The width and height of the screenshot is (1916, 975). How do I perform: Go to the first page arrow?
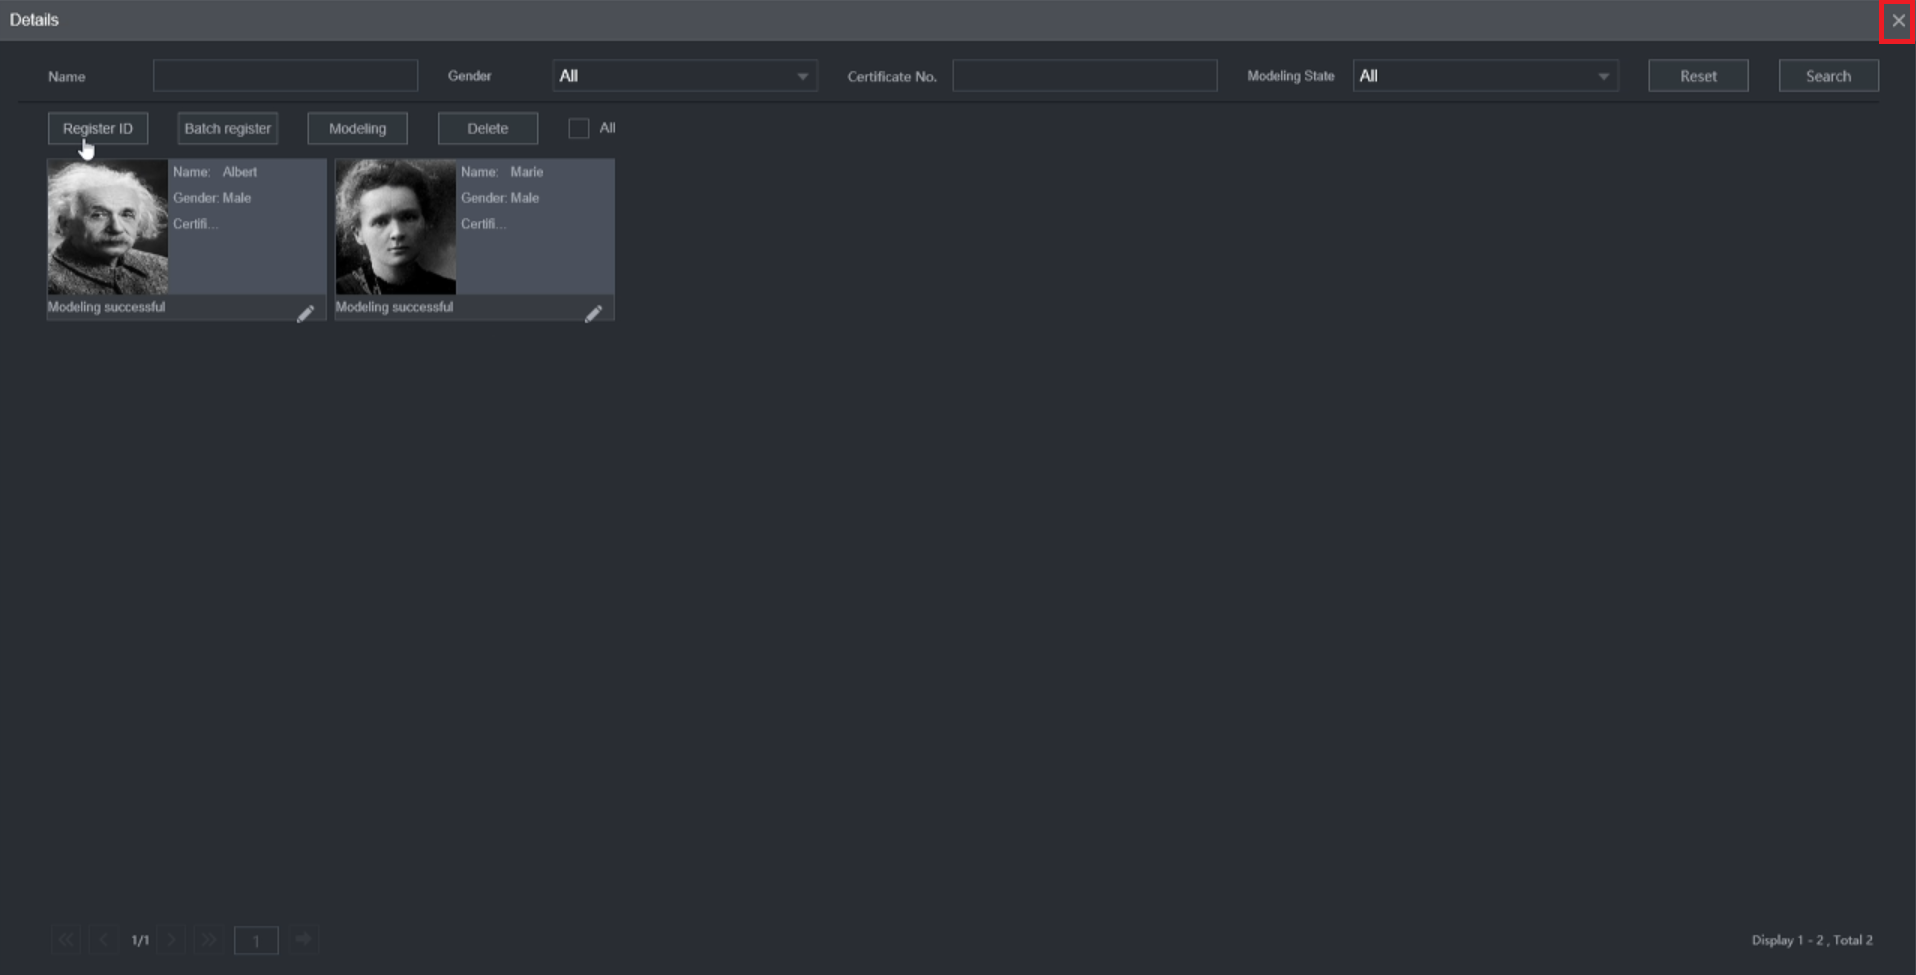pos(66,940)
